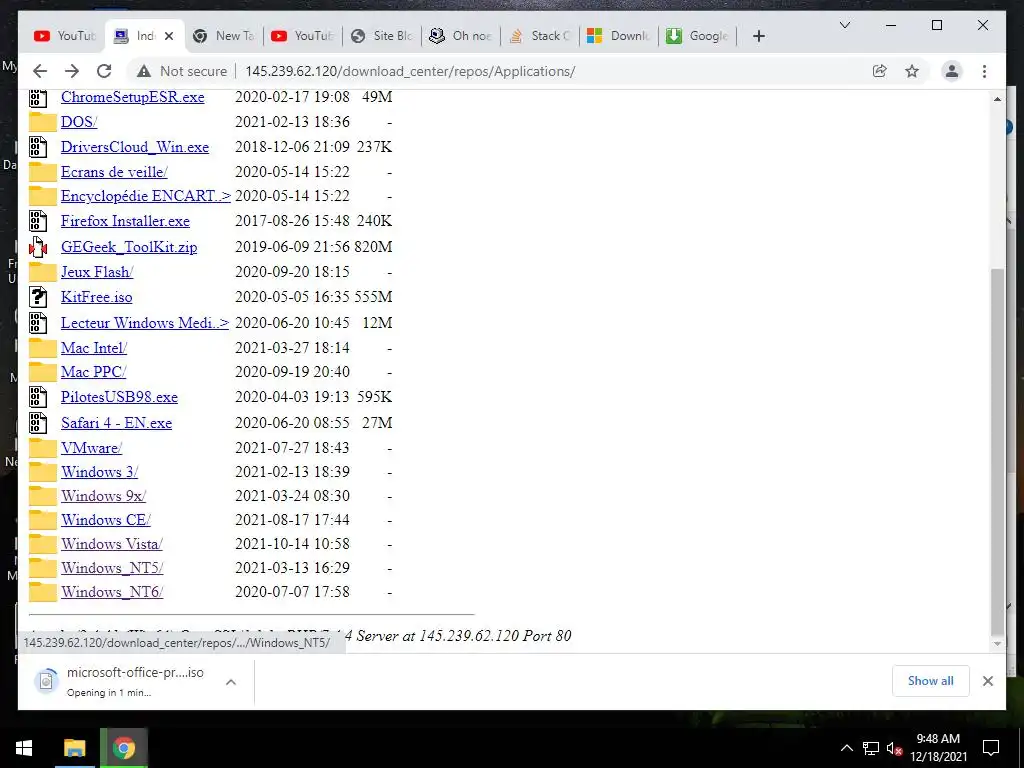Switch to the second YouTube tab
Viewport: 1024px width, 768px height.
[x=302, y=36]
